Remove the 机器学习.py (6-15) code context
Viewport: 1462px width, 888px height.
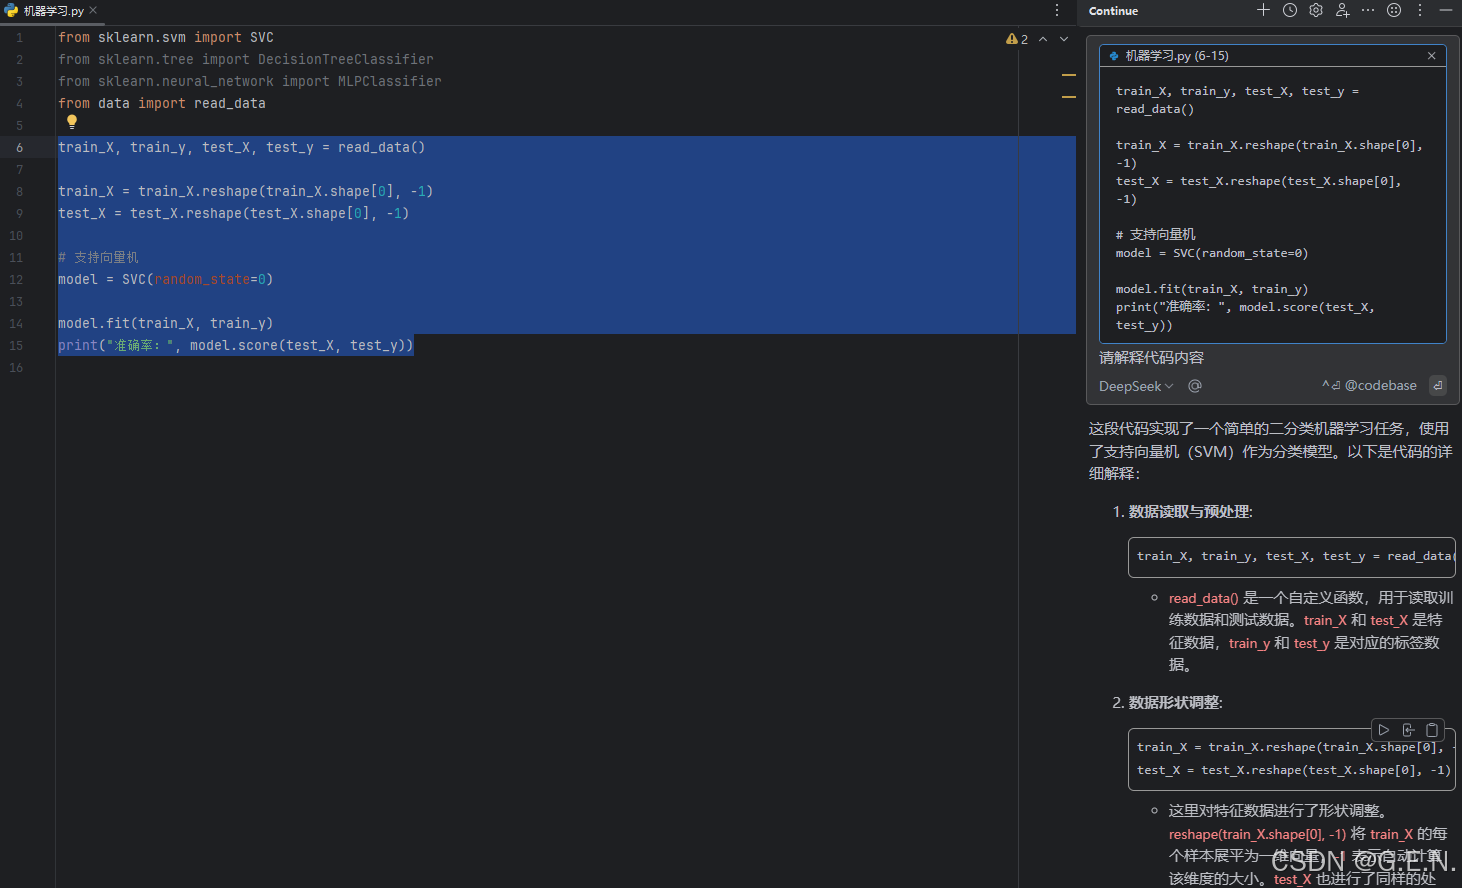tap(1431, 56)
